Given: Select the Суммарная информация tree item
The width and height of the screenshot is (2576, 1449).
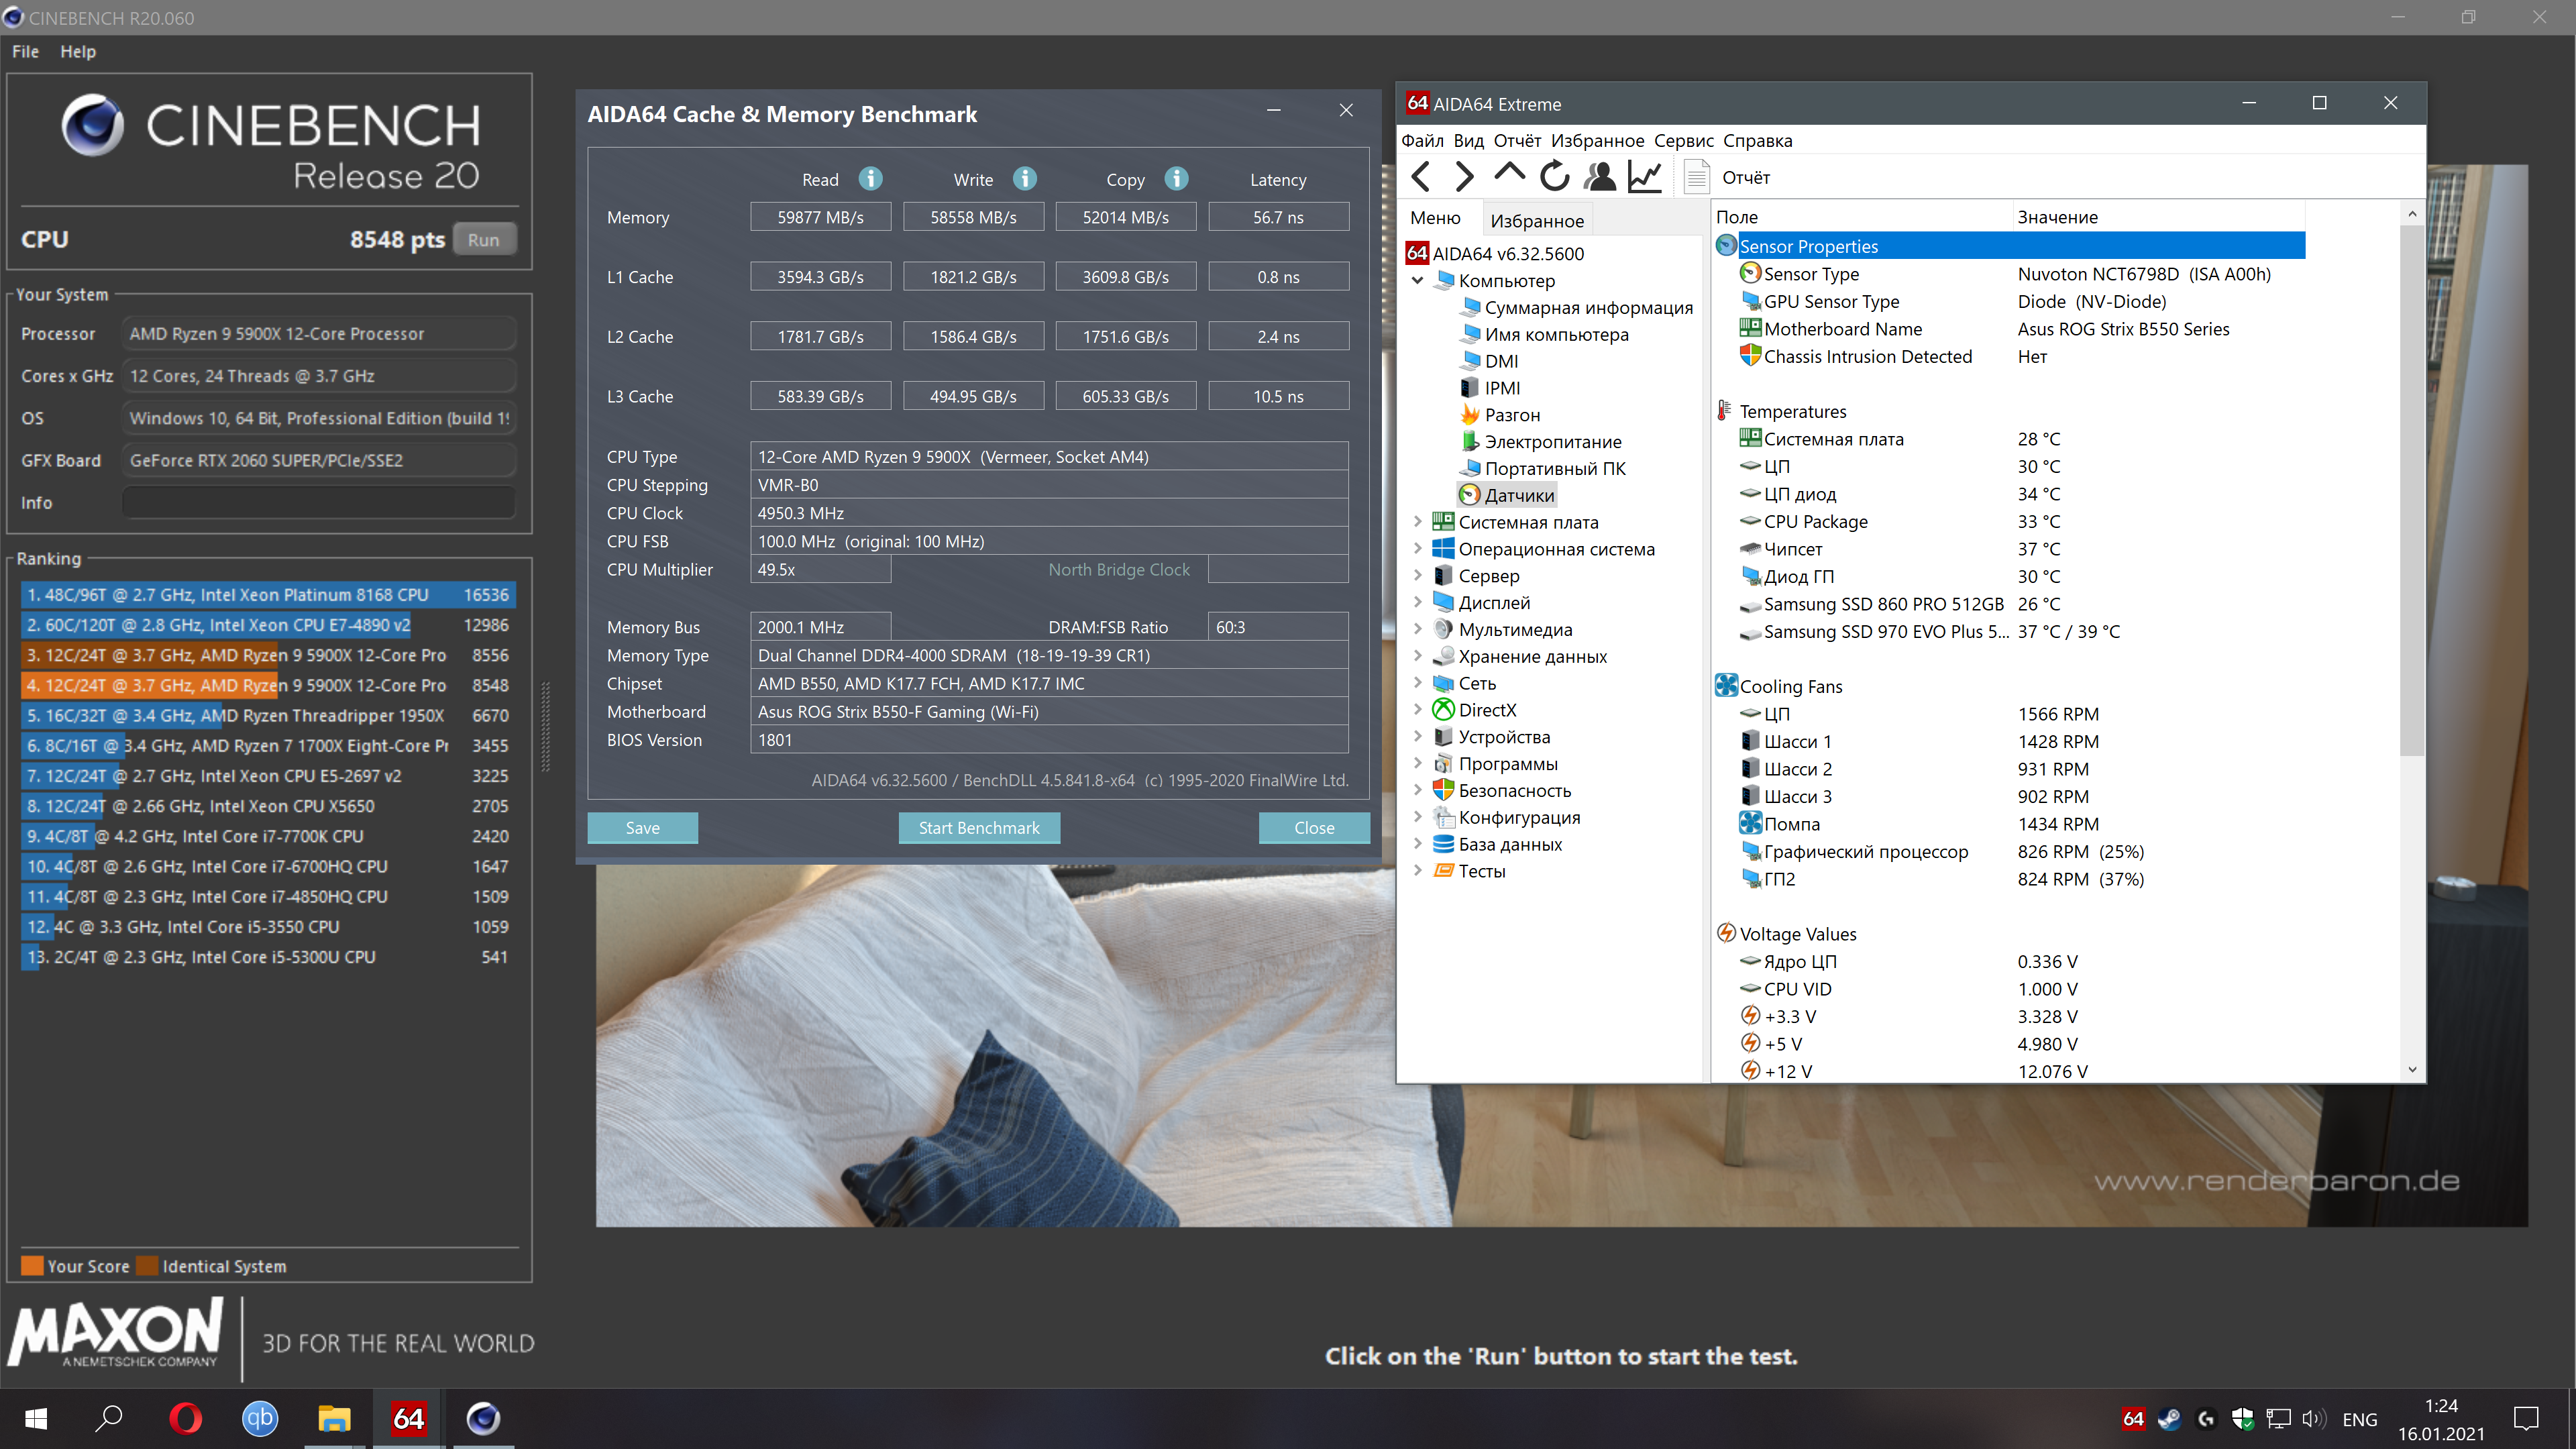Looking at the screenshot, I should click(x=1588, y=308).
